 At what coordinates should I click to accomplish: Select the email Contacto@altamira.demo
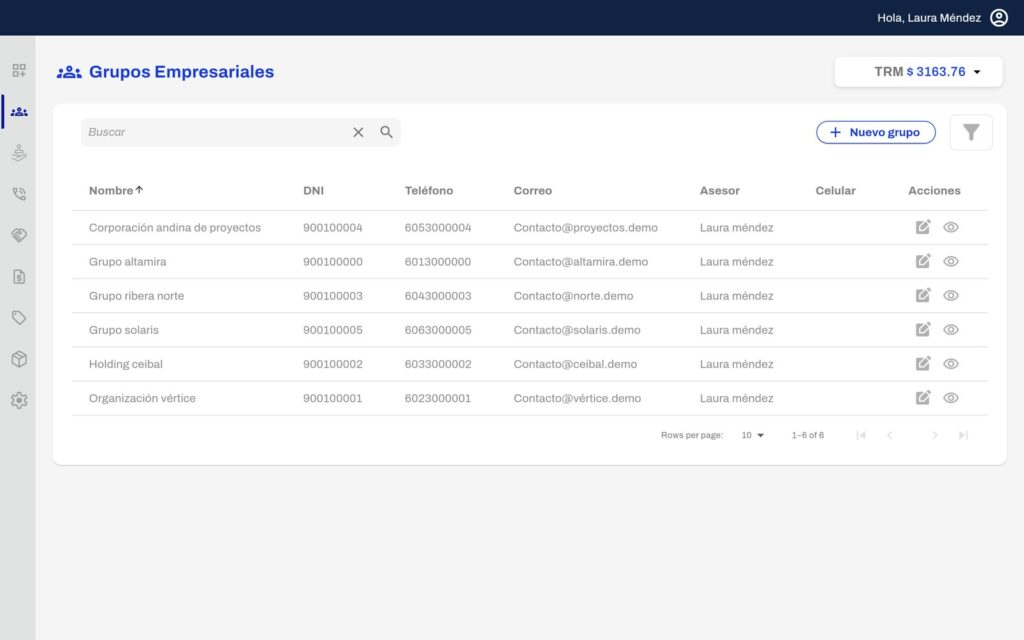[581, 262]
